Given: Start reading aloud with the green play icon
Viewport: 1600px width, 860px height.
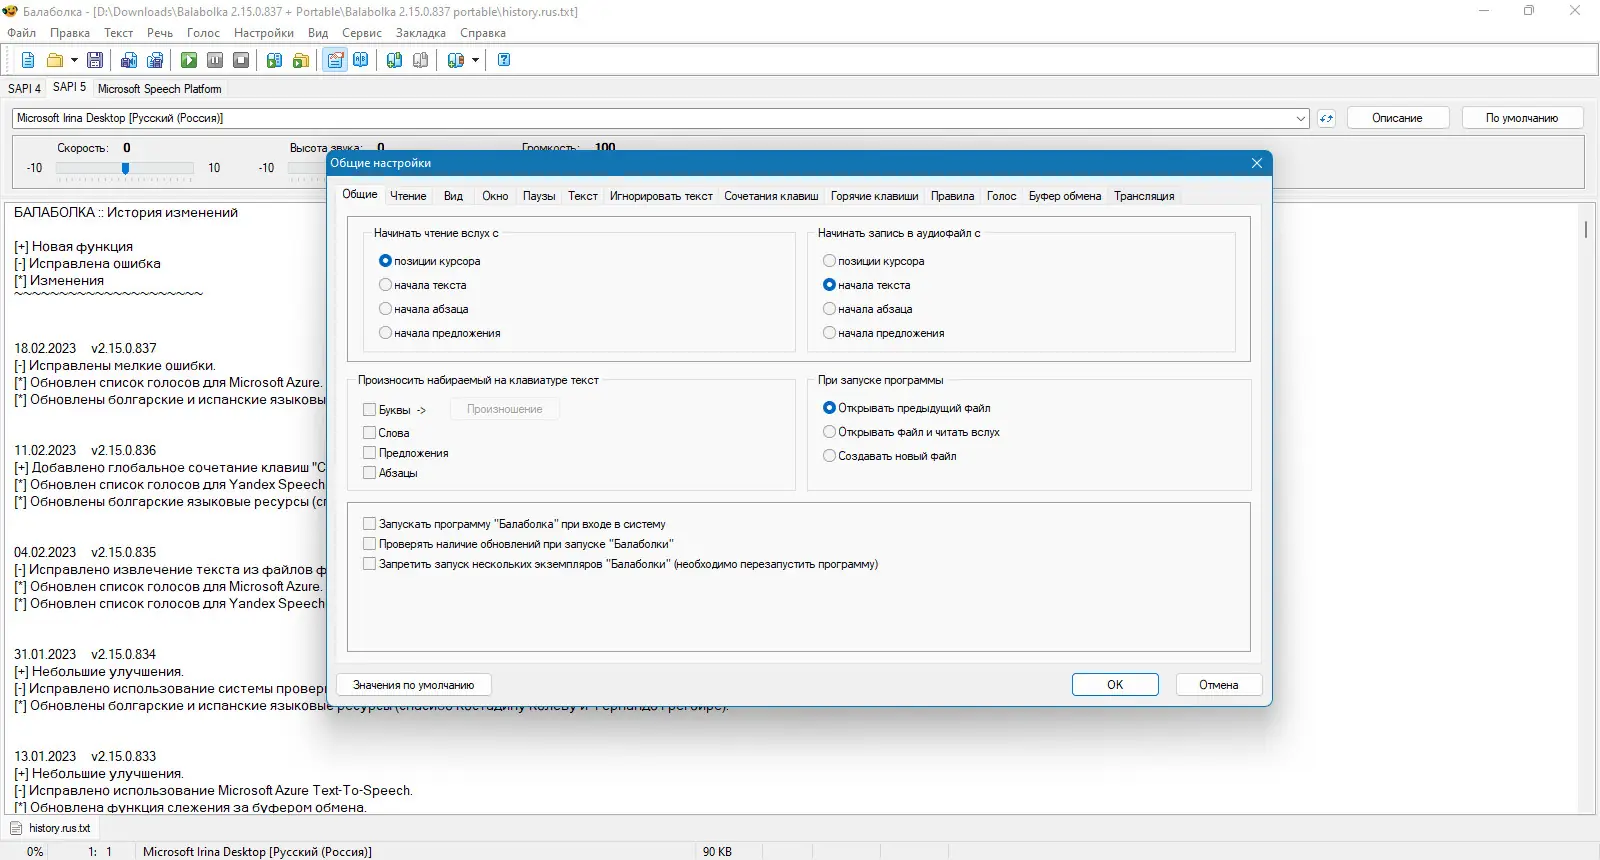Looking at the screenshot, I should (x=189, y=60).
